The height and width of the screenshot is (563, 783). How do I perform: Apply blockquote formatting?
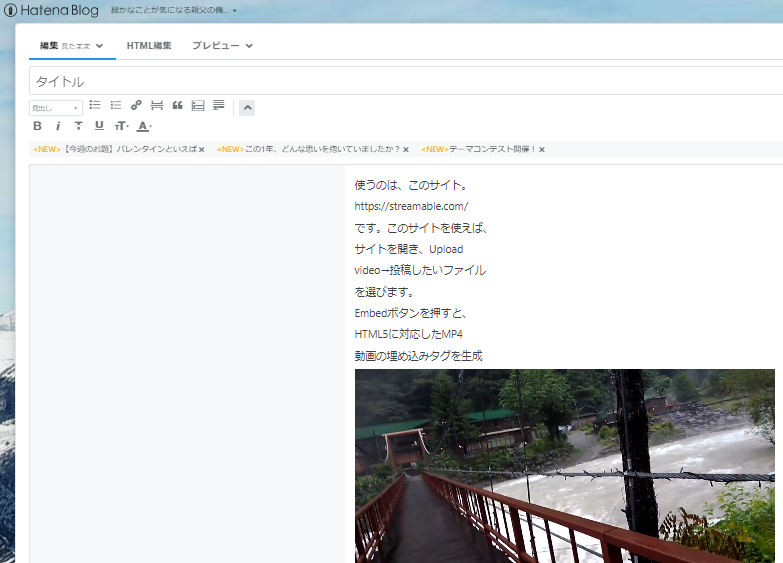point(177,105)
